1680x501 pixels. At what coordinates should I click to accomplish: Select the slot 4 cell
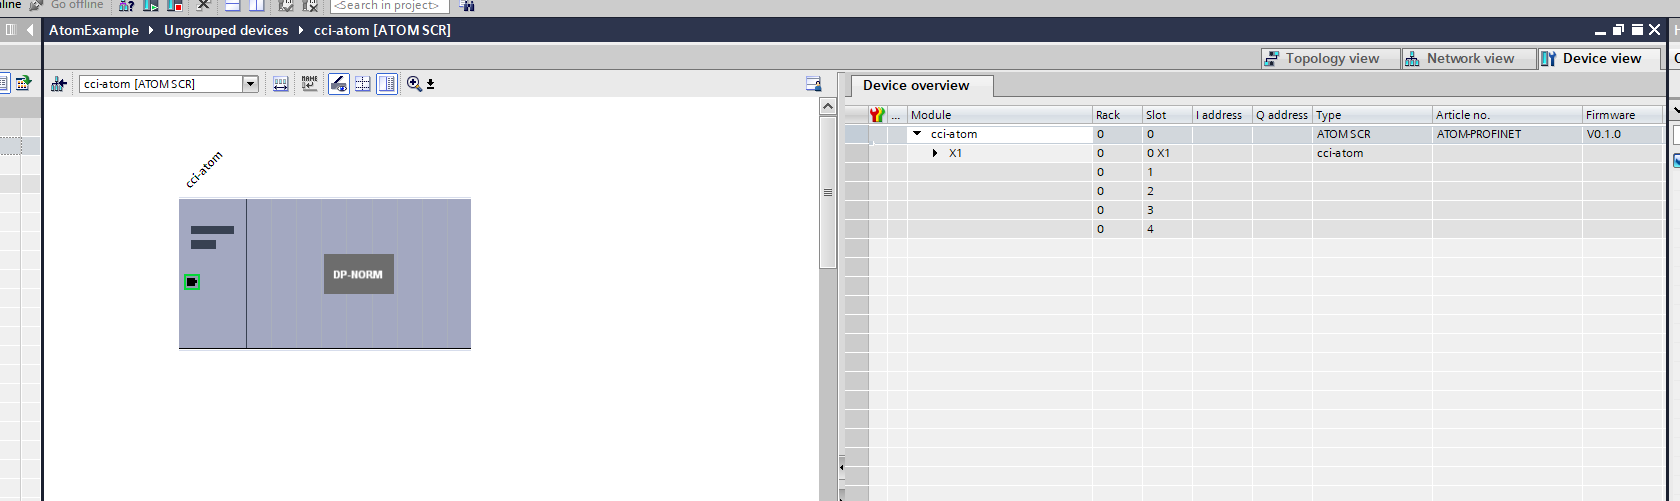click(x=1167, y=229)
